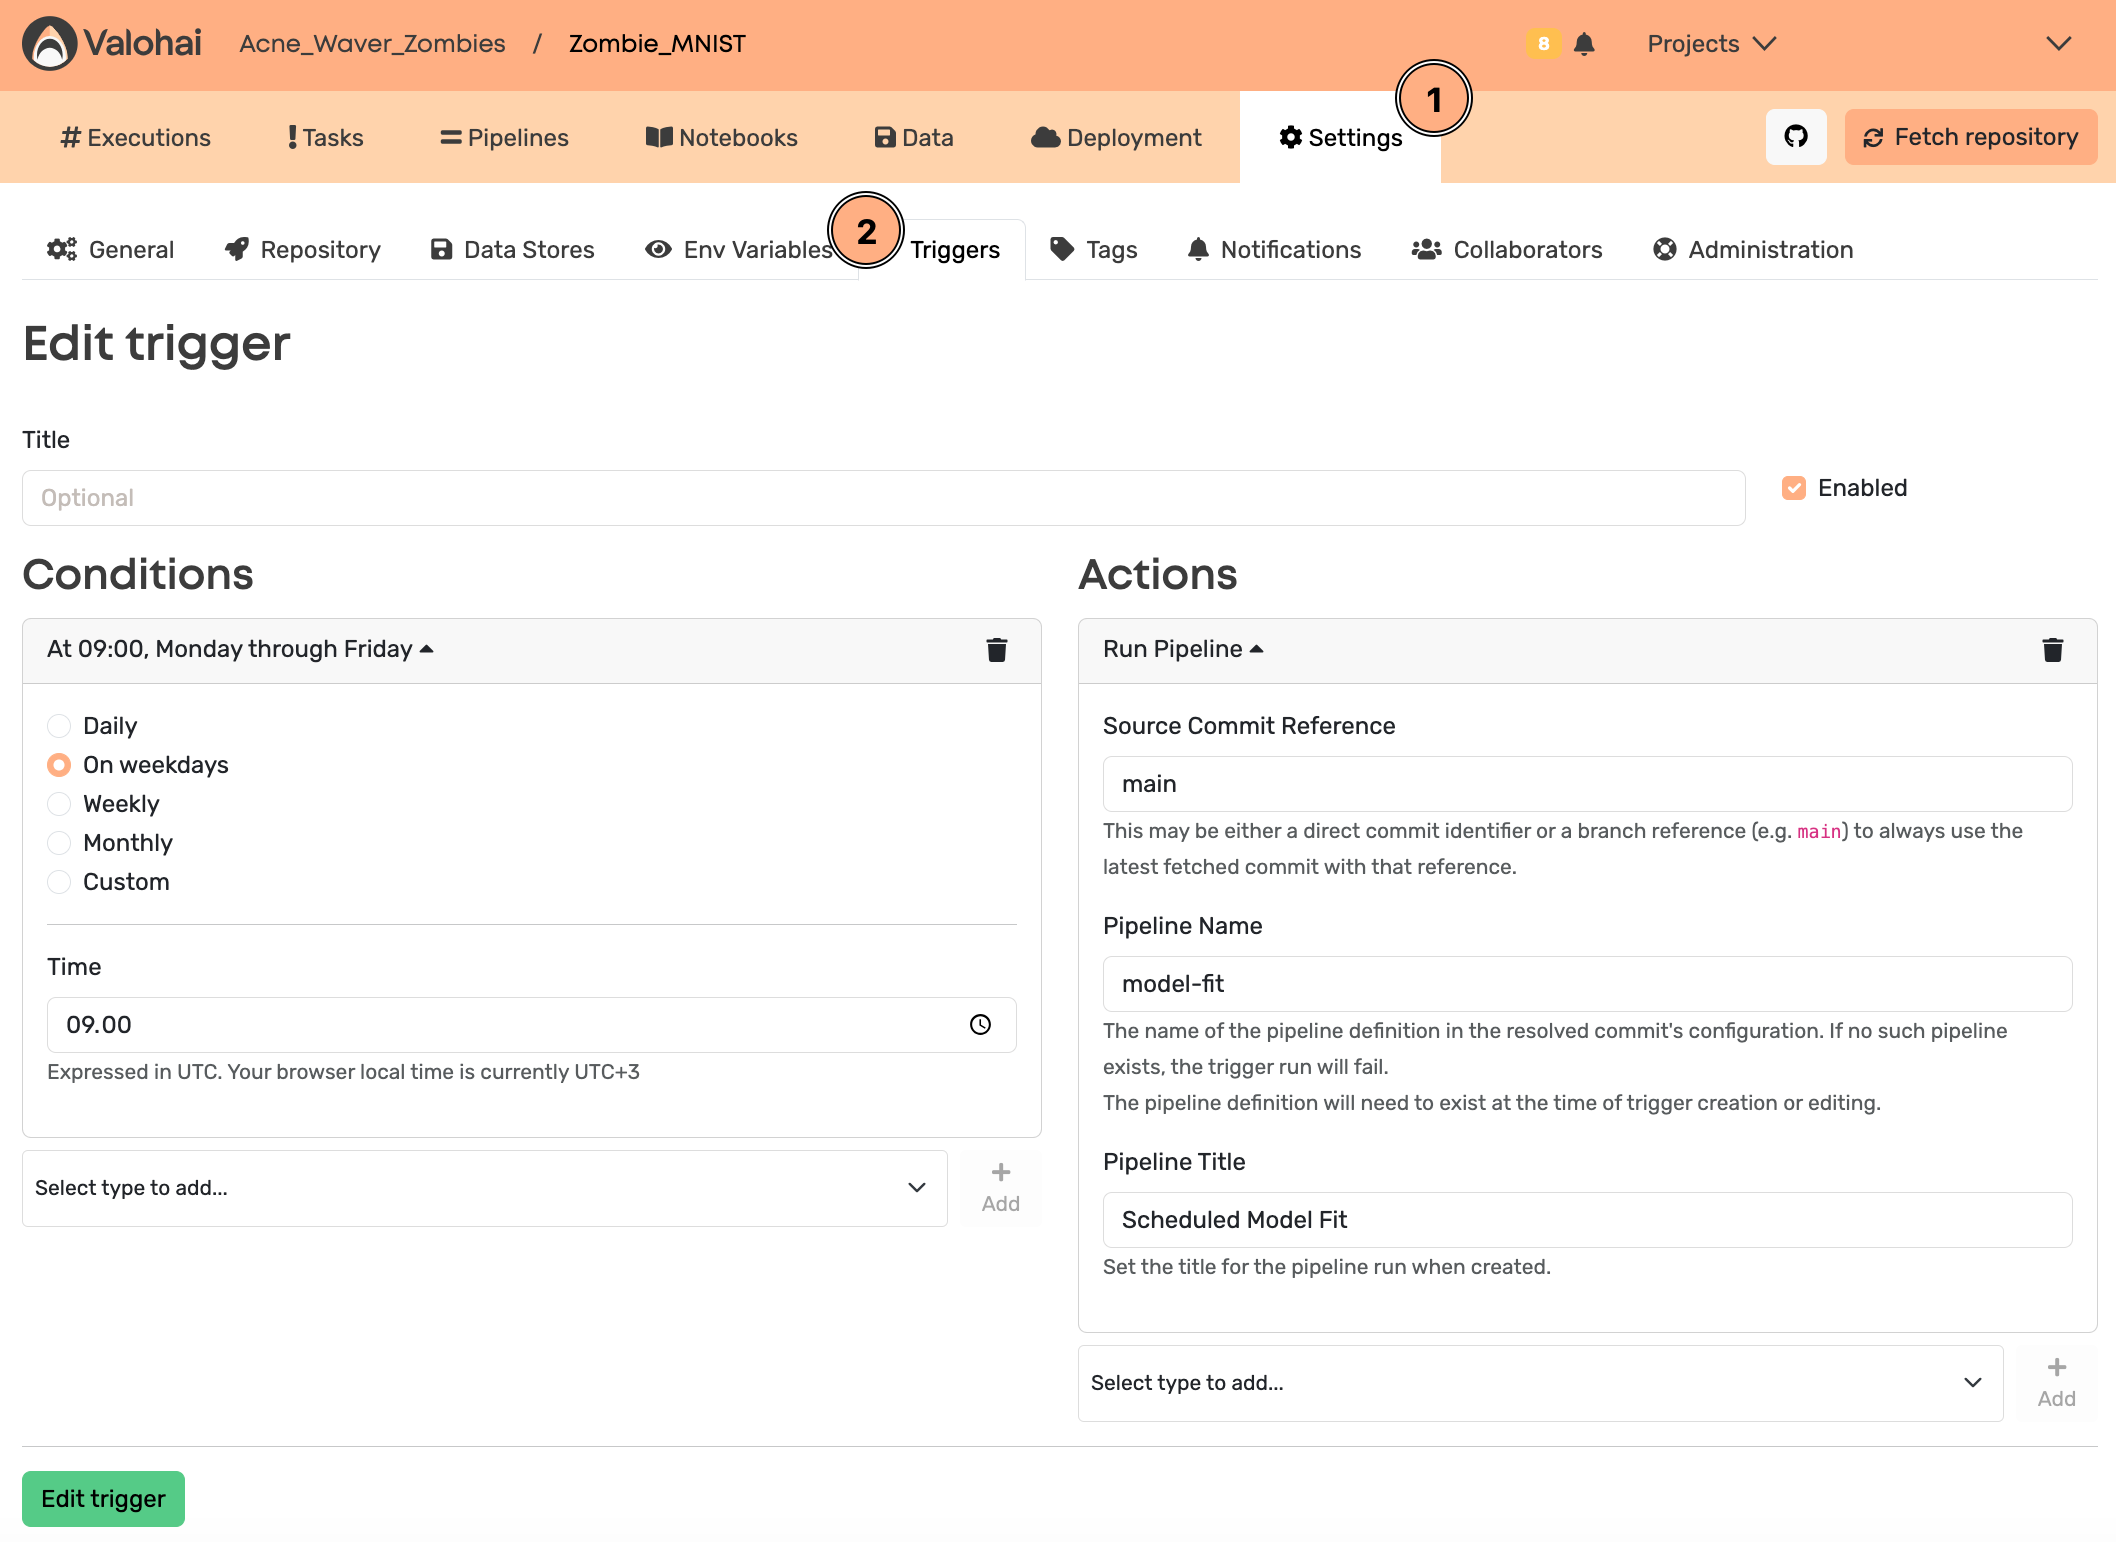The image size is (2116, 1542).
Task: Expand the Projects dropdown menu
Action: point(1711,44)
